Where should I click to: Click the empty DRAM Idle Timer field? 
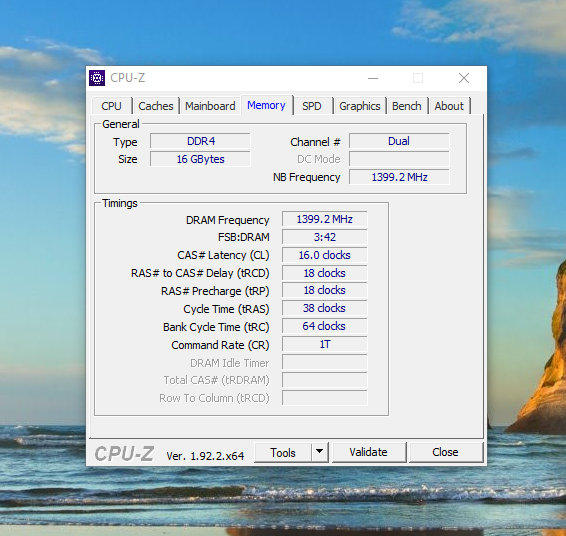[325, 362]
